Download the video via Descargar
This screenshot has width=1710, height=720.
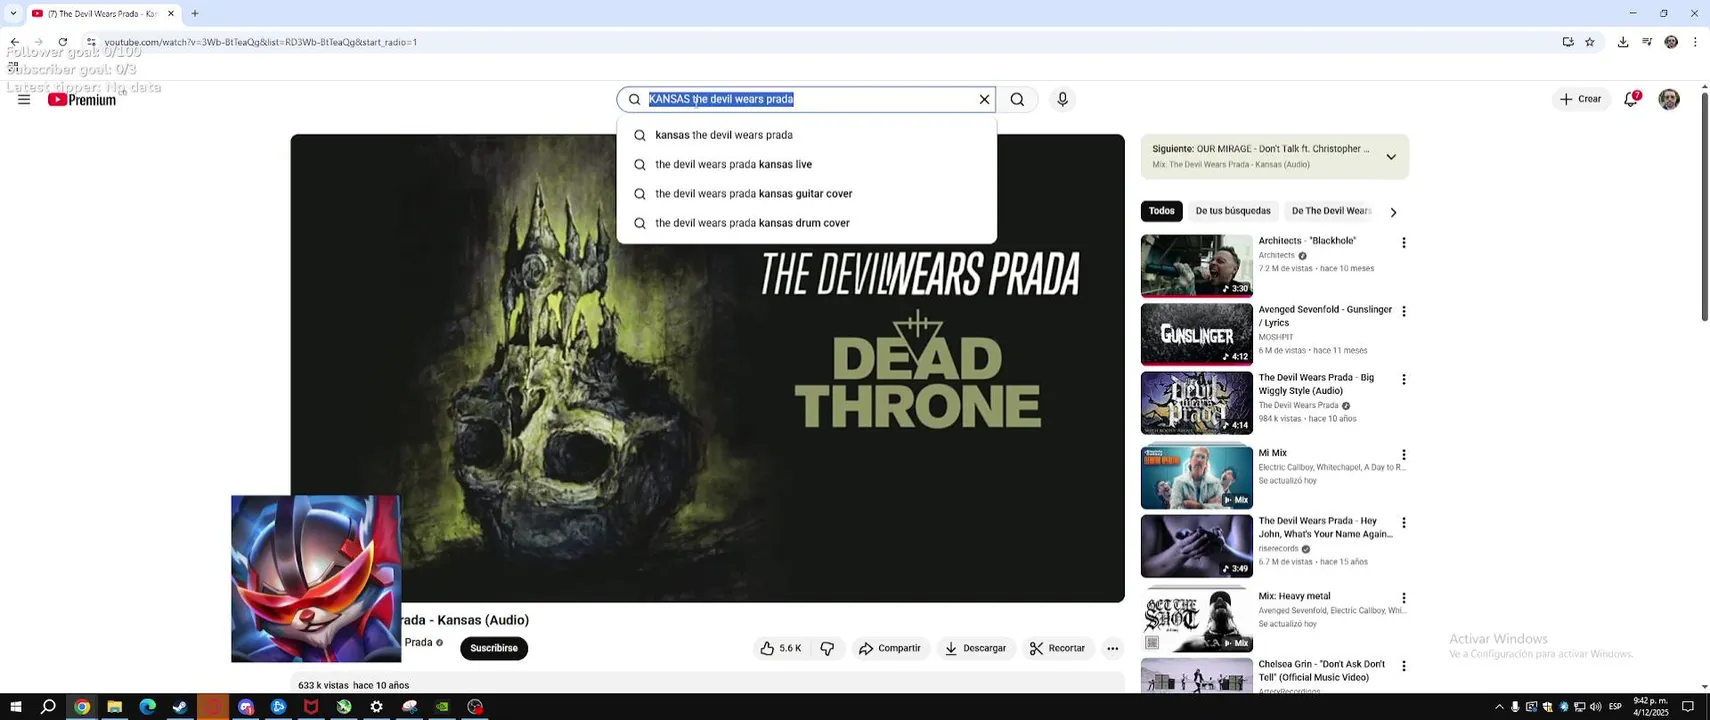point(975,648)
